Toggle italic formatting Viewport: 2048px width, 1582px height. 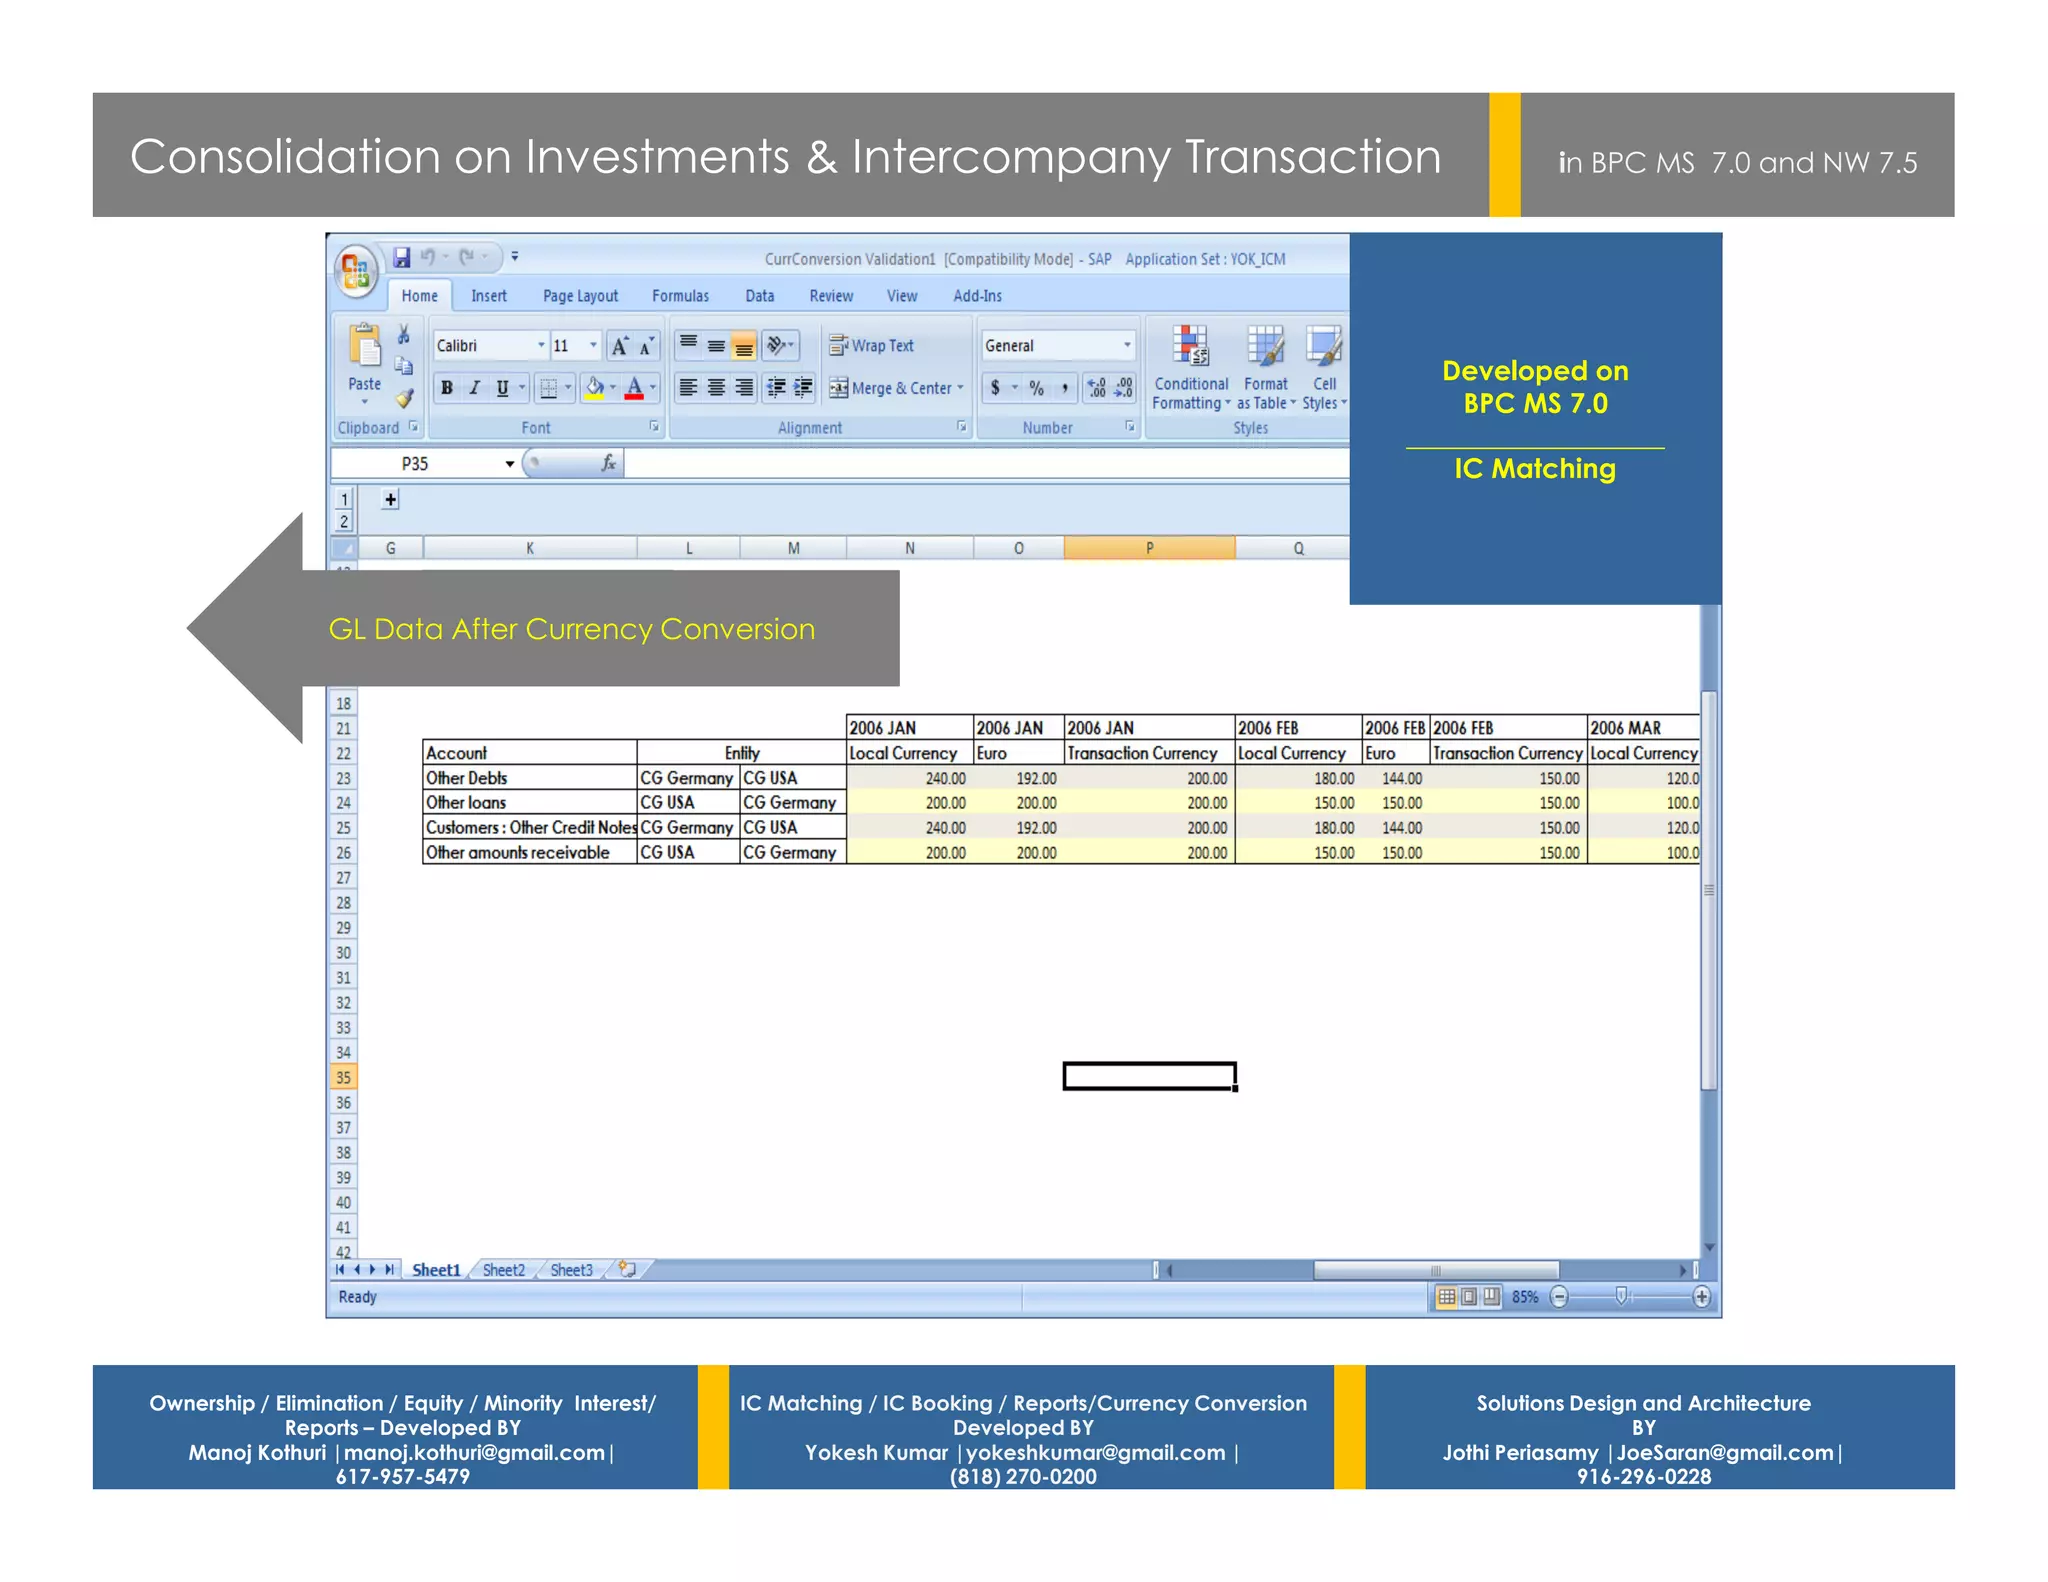click(x=475, y=388)
